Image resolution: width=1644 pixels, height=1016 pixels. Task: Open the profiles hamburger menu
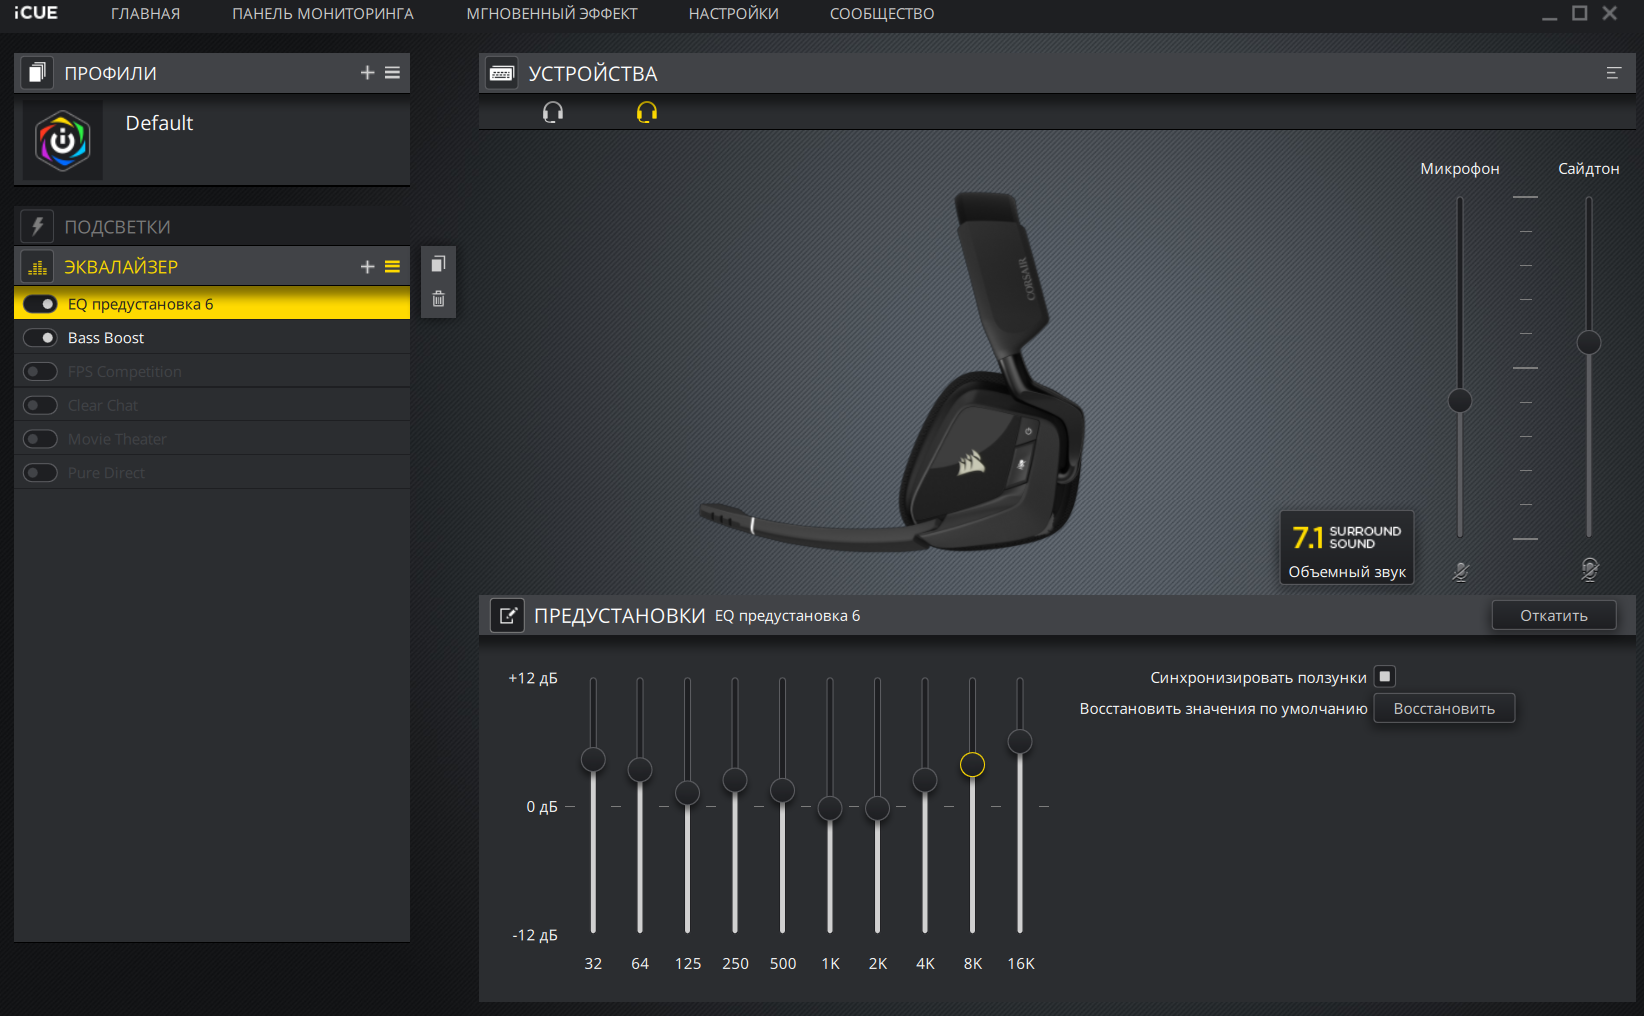point(392,73)
